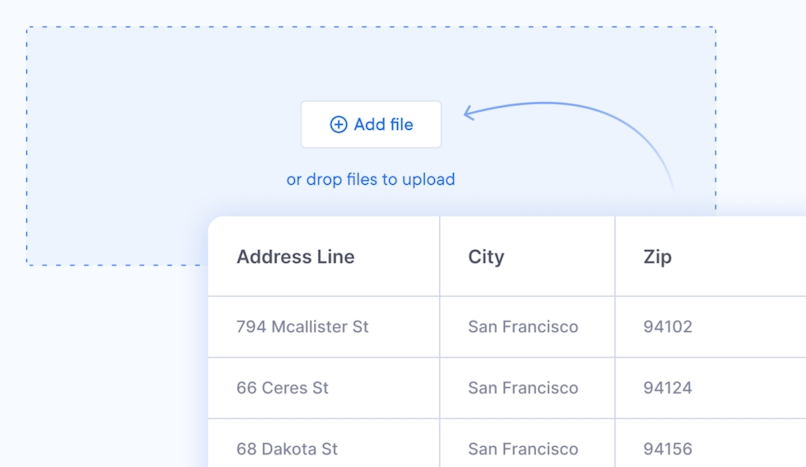
Task: Select the 94156 zip cell
Action: coord(668,449)
